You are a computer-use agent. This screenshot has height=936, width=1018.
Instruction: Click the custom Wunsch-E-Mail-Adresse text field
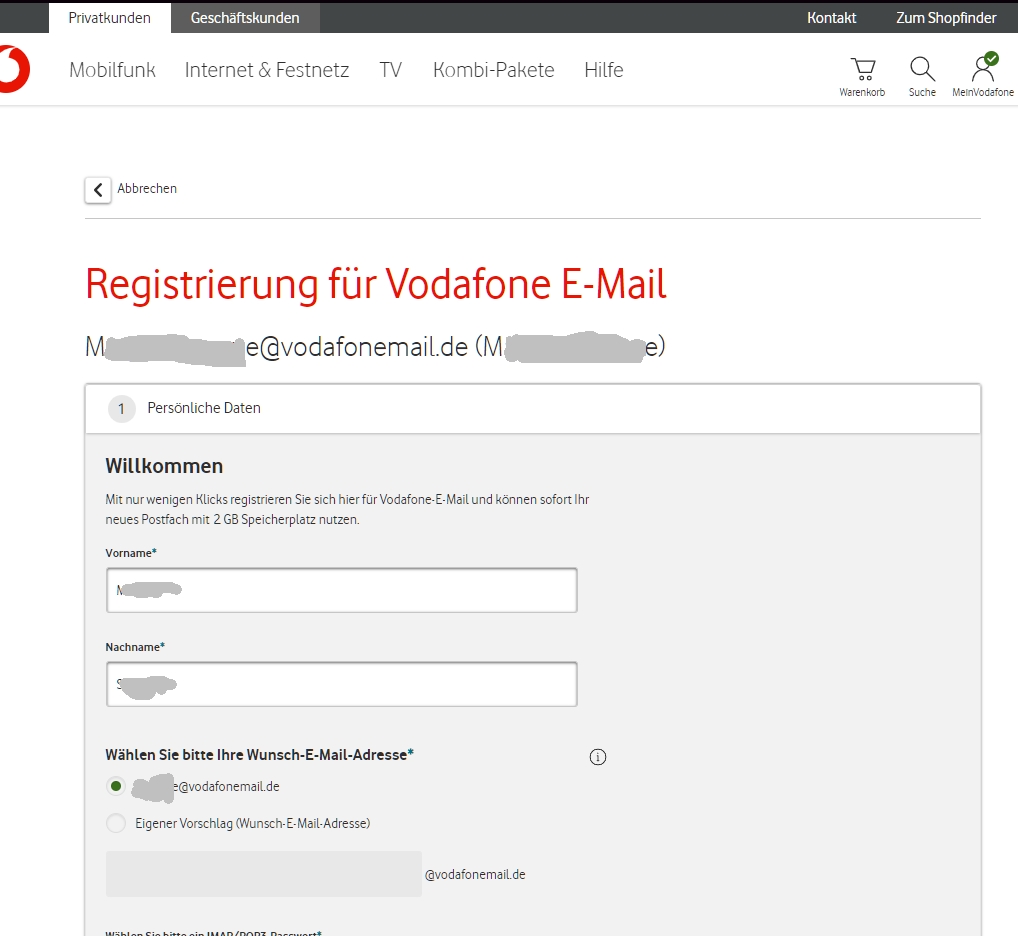[x=264, y=874]
